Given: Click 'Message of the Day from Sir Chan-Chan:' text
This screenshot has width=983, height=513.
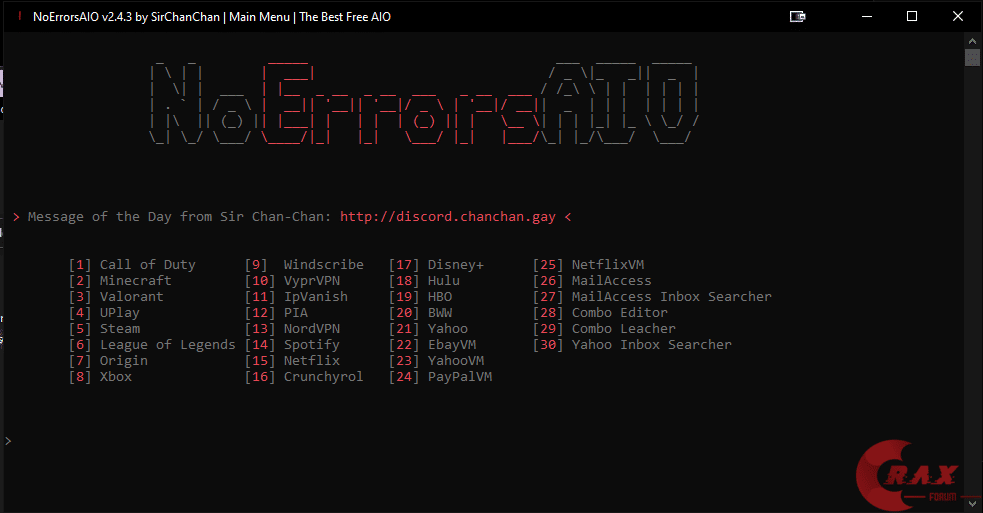Looking at the screenshot, I should [179, 217].
